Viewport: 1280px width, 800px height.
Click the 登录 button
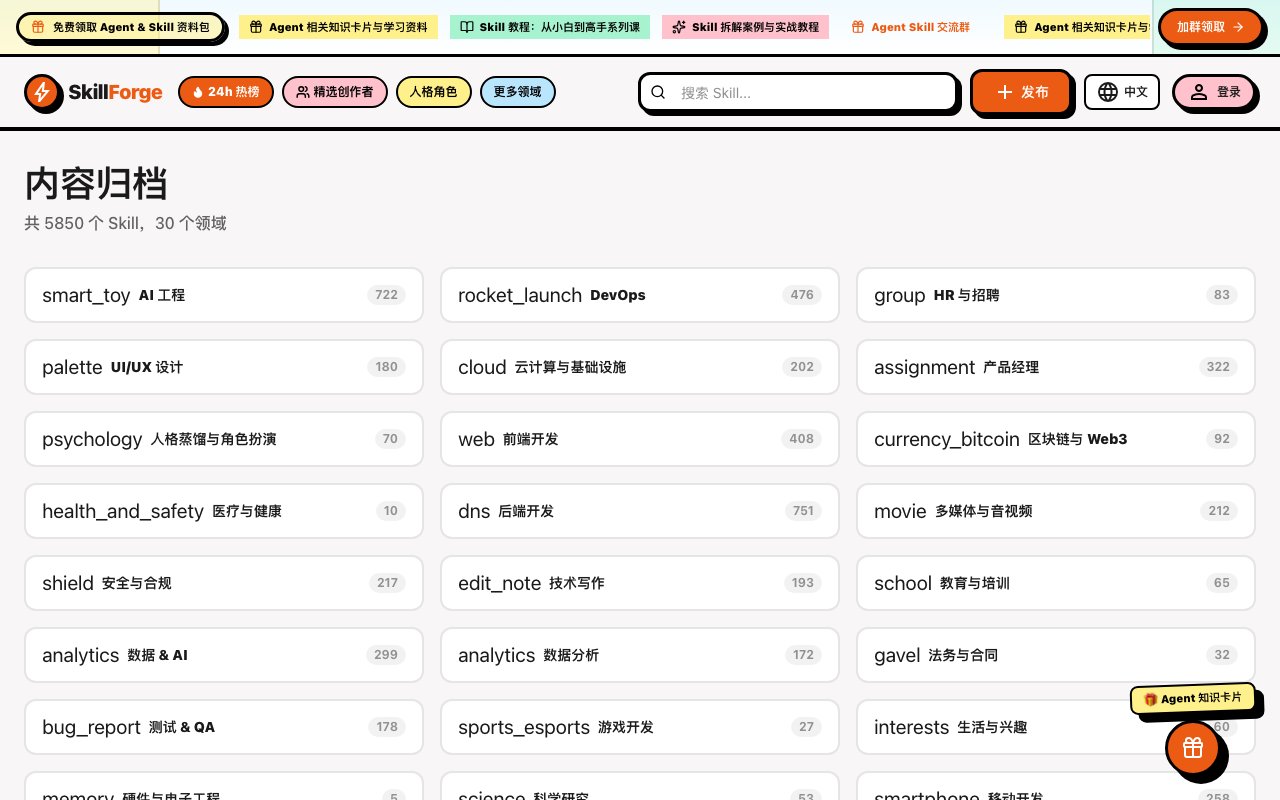[x=1213, y=92]
